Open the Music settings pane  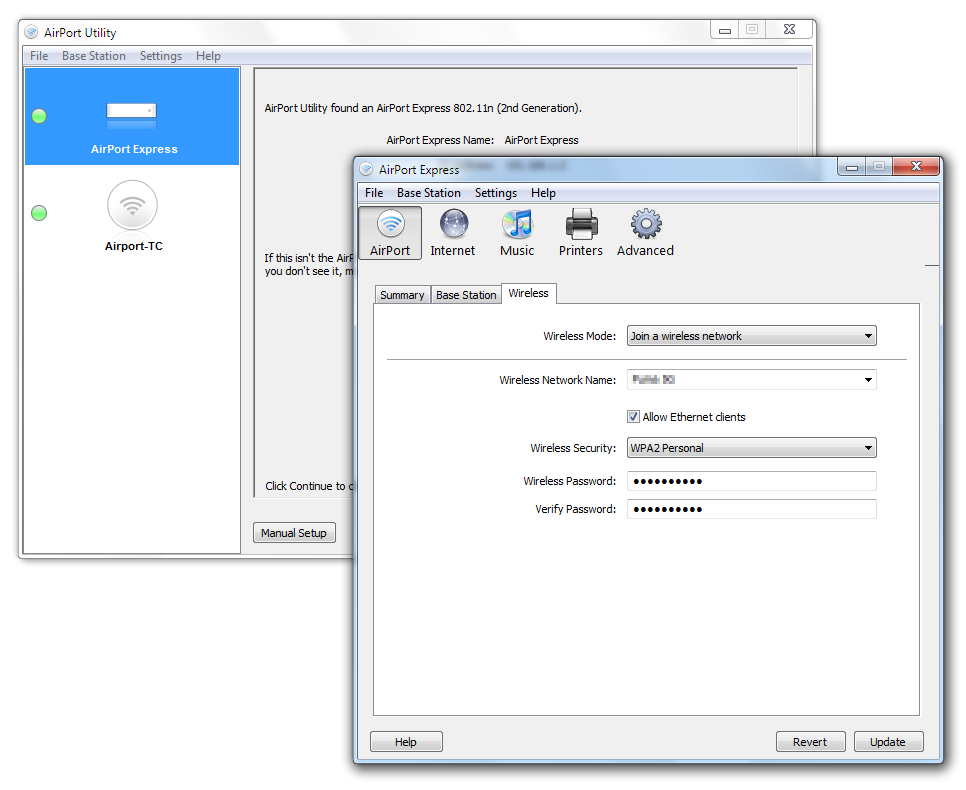point(517,233)
